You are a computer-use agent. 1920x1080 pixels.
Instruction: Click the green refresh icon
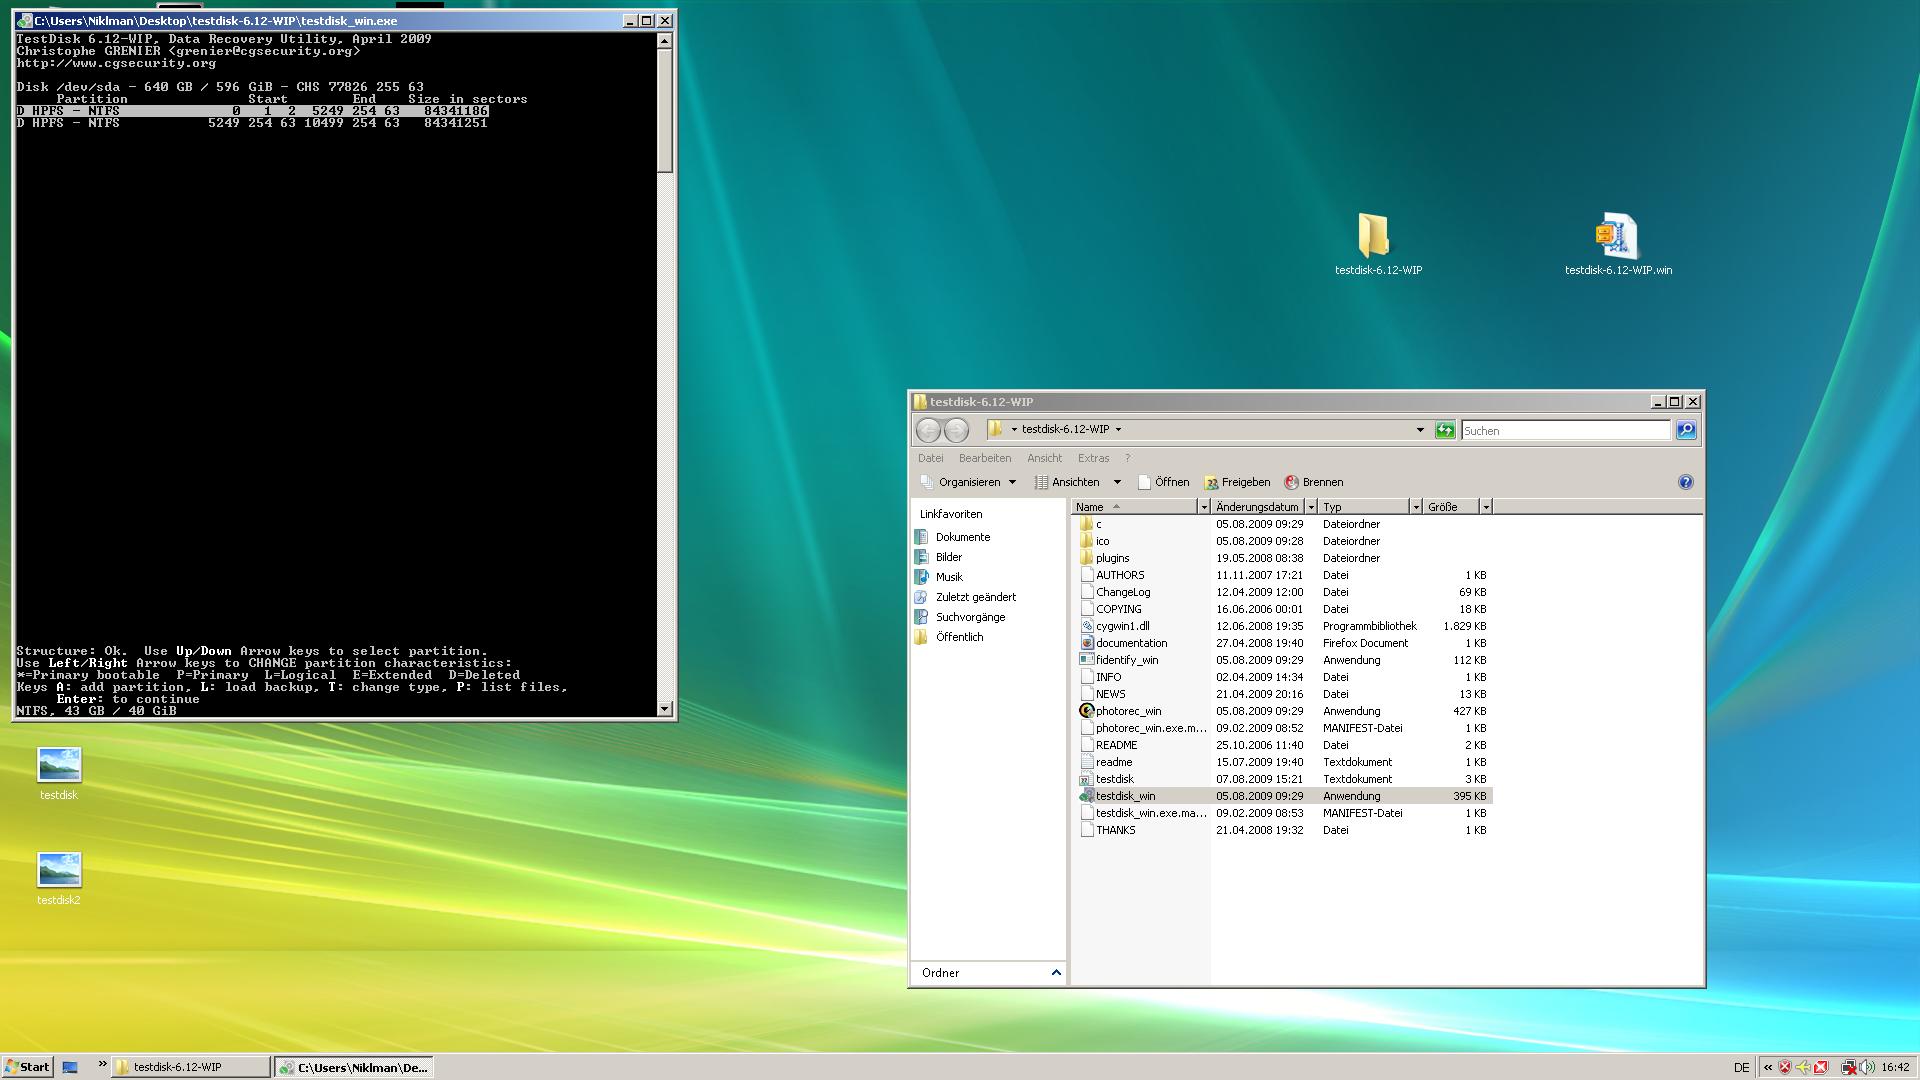(x=1444, y=430)
